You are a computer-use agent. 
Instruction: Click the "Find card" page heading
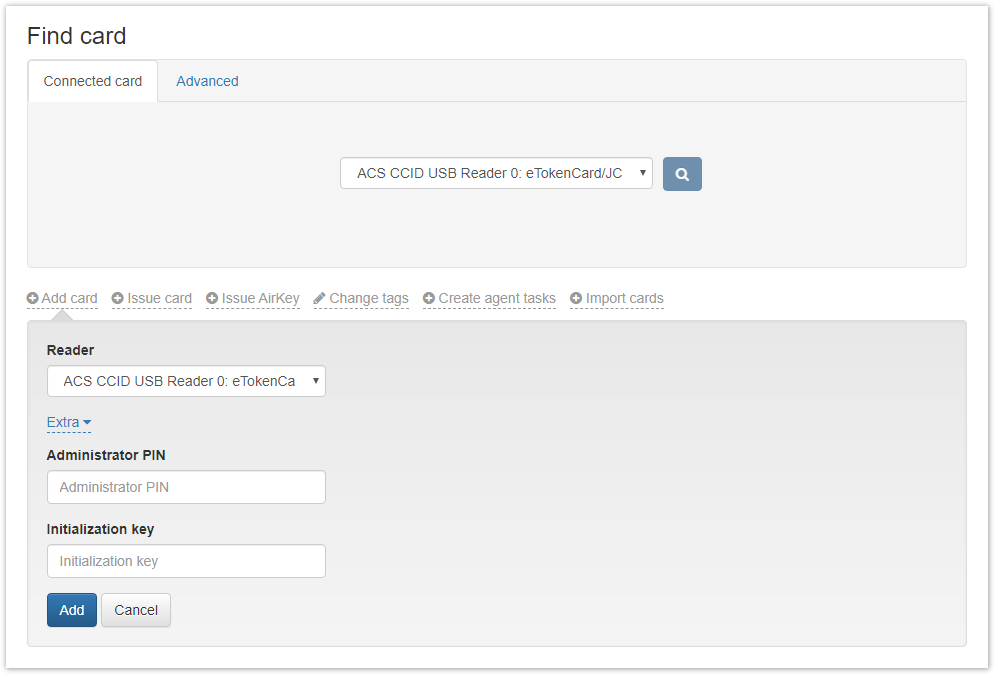[x=77, y=36]
